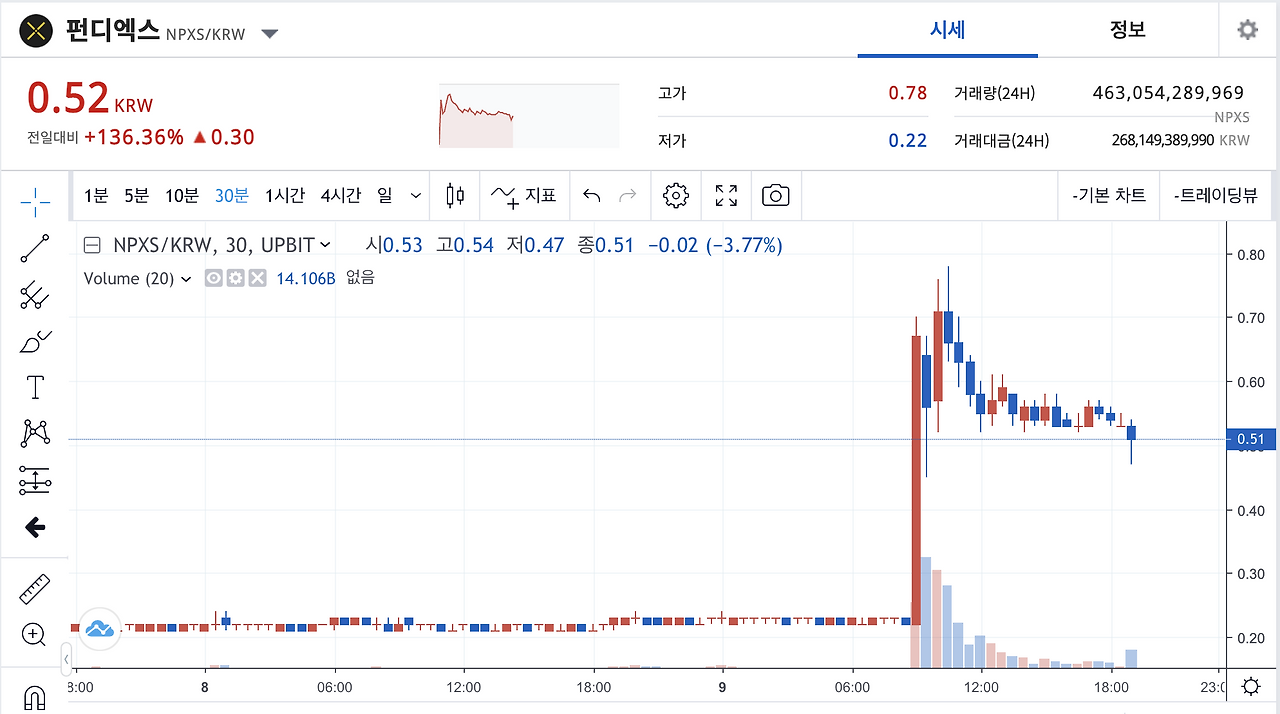Select the brush drawing tool
Viewport: 1280px width, 714px height.
[35, 341]
